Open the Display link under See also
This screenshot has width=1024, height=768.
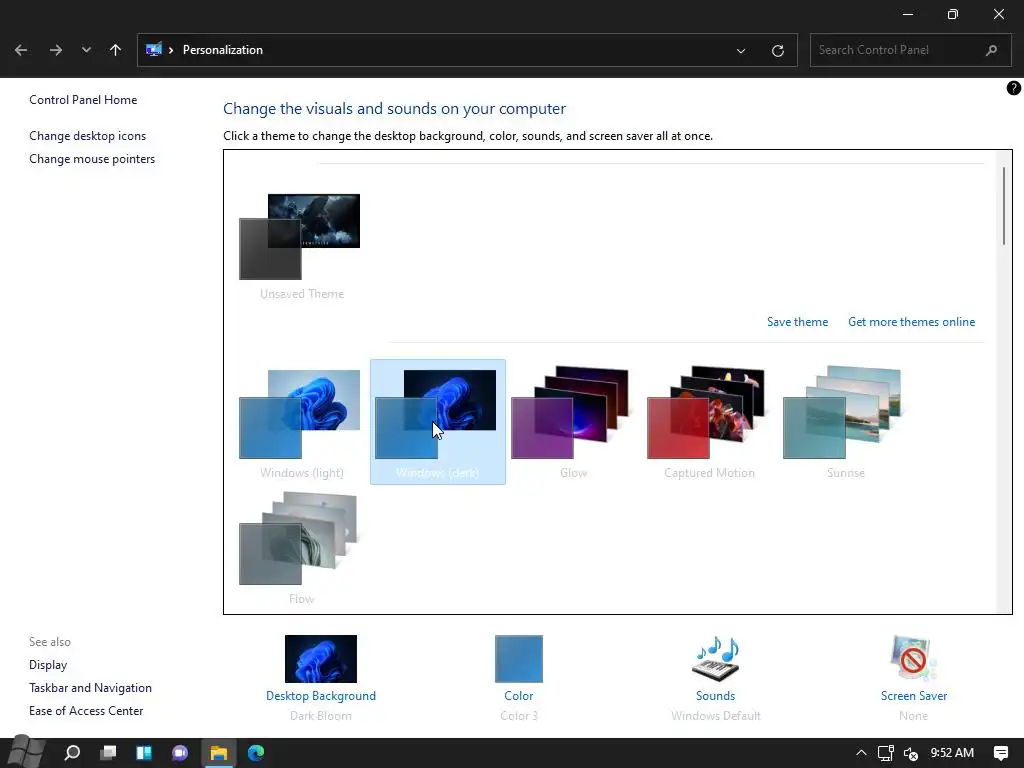[x=48, y=665]
